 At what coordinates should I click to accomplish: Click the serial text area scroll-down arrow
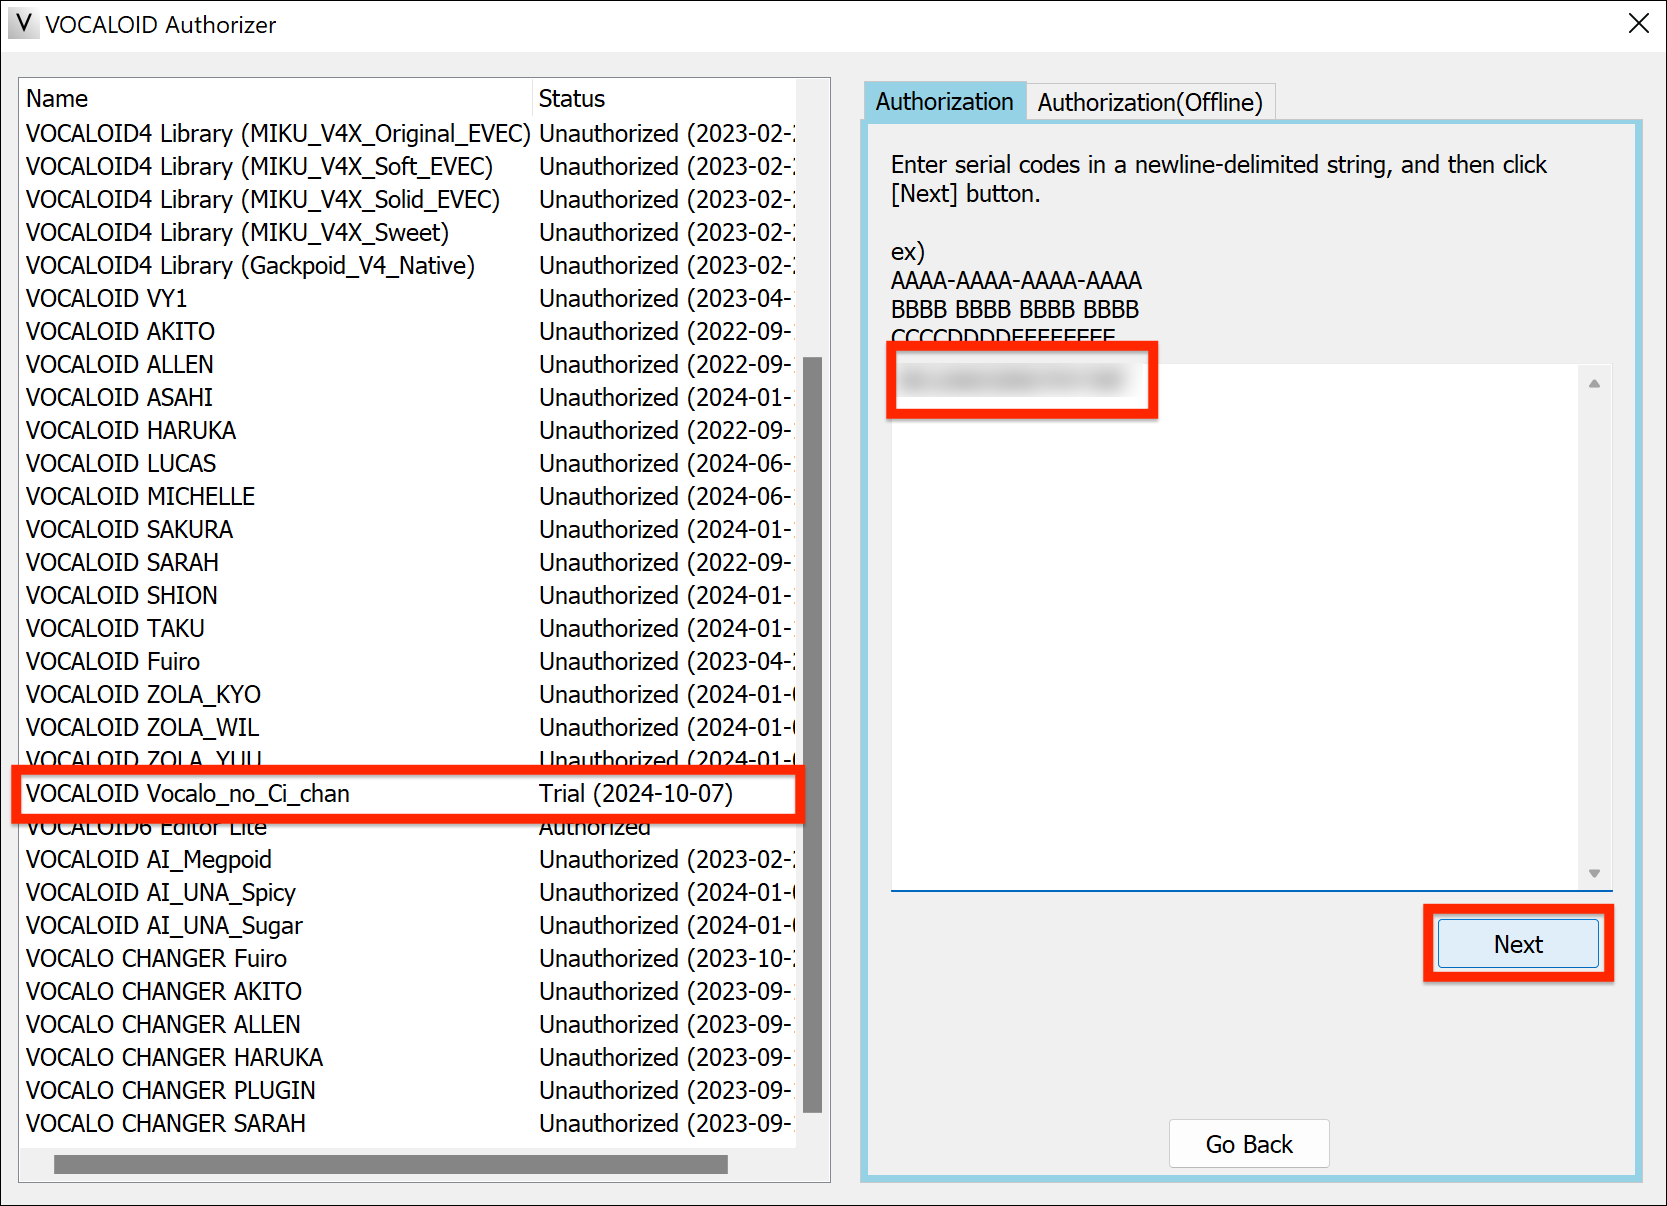point(1596,873)
